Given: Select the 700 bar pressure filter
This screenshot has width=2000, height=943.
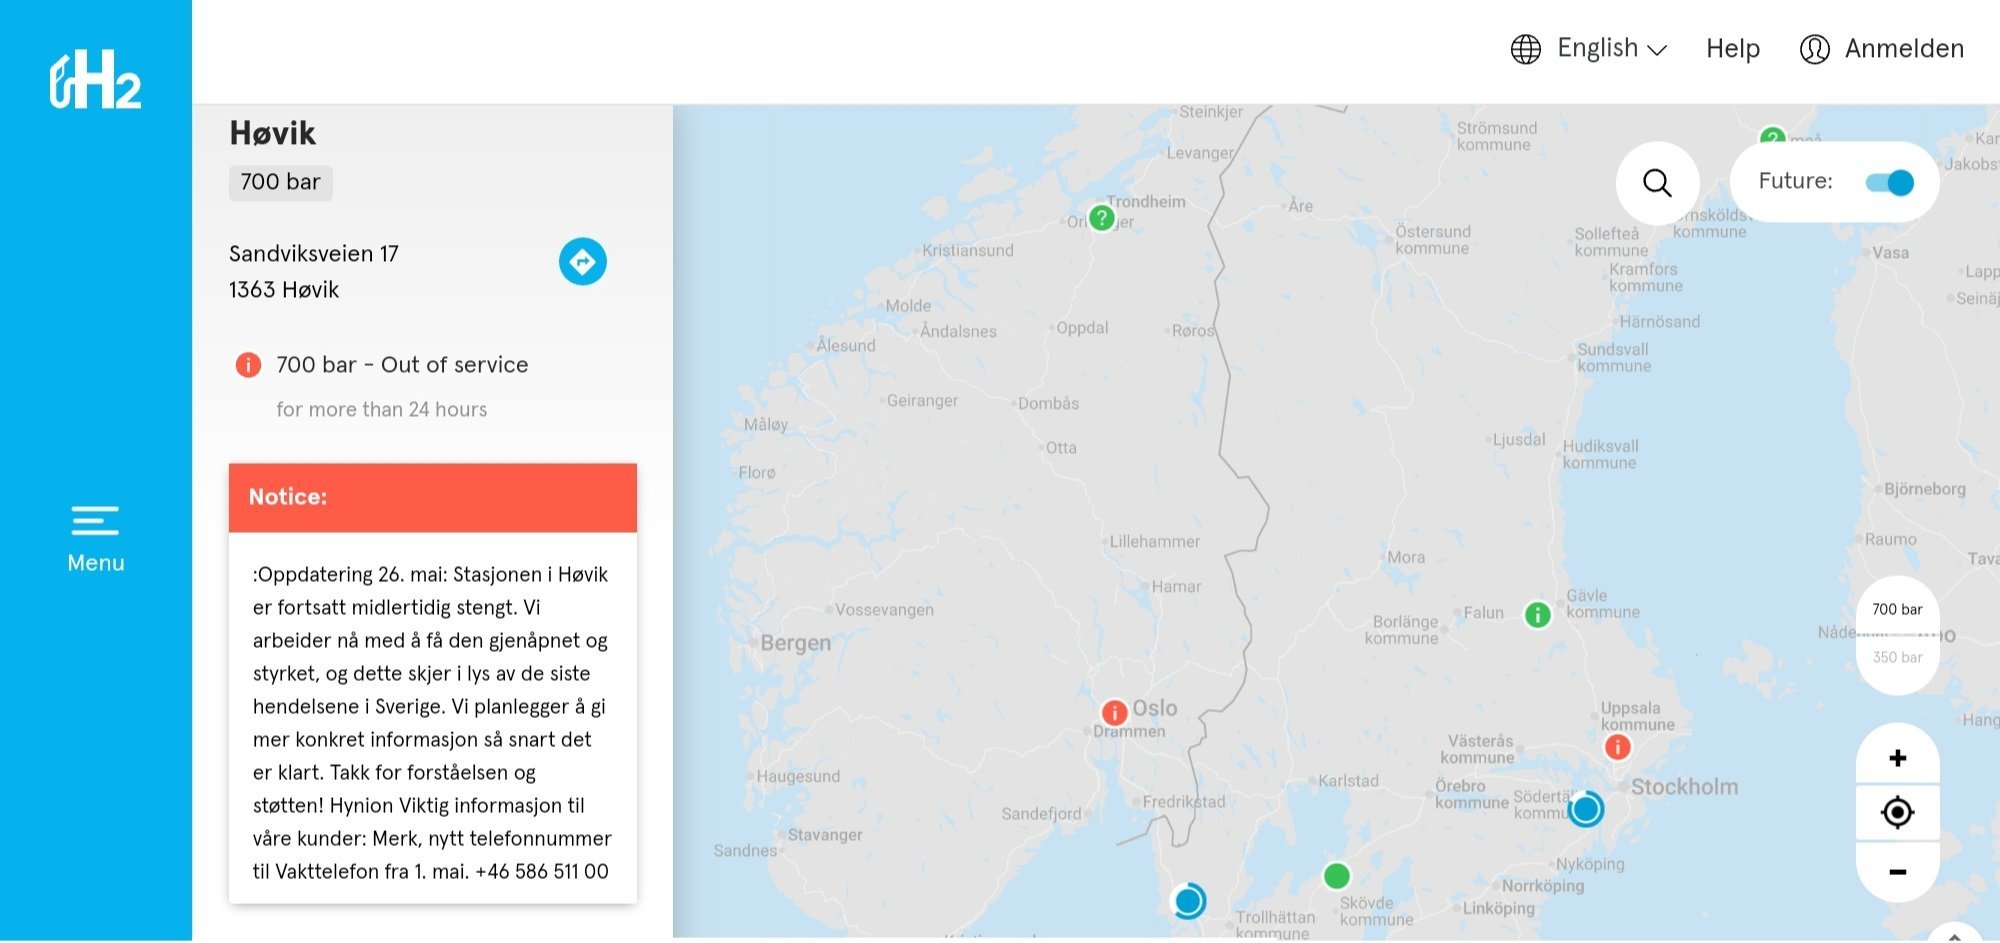Looking at the screenshot, I should pyautogui.click(x=1897, y=609).
